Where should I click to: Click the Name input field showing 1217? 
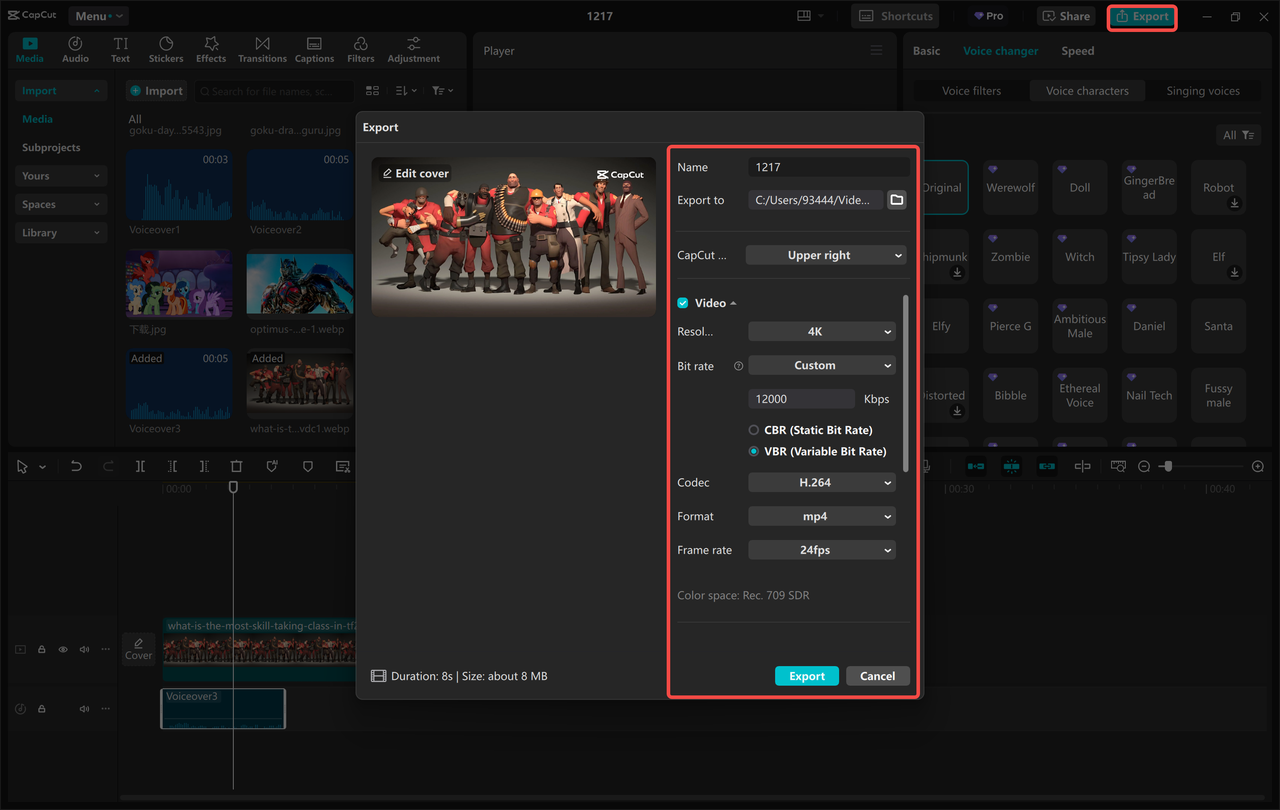(829, 166)
